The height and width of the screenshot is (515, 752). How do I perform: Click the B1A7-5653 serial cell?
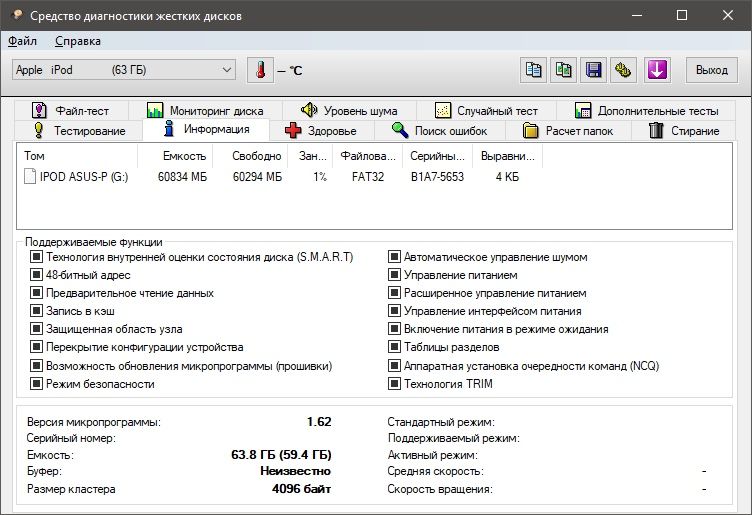pyautogui.click(x=437, y=177)
